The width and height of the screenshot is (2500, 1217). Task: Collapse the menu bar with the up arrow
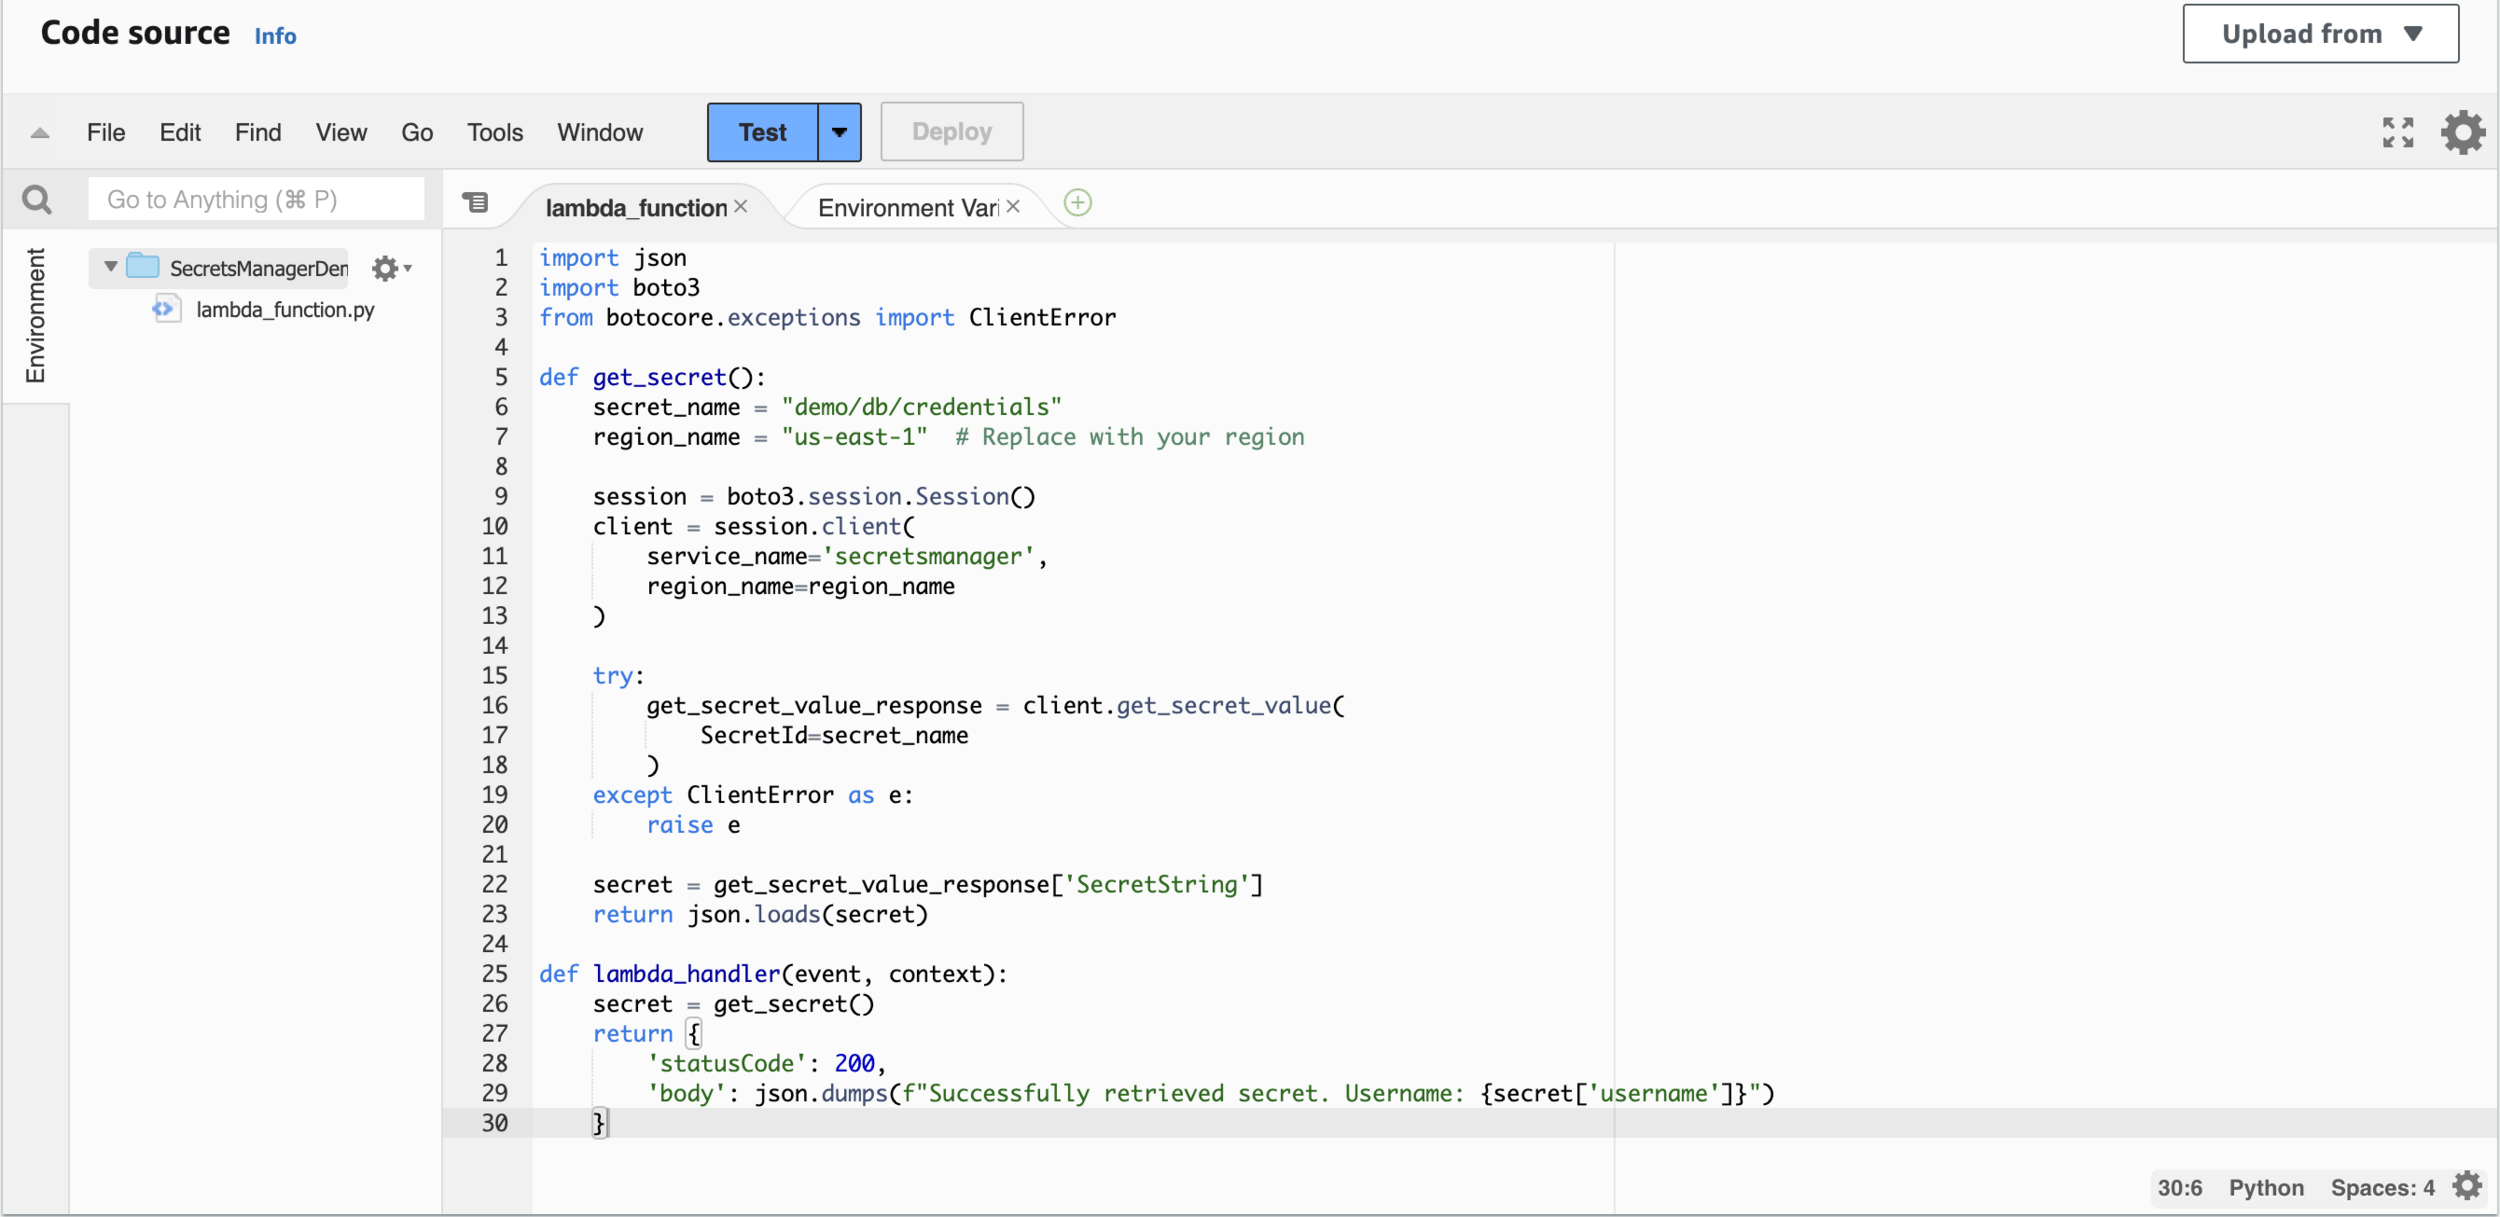coord(40,132)
